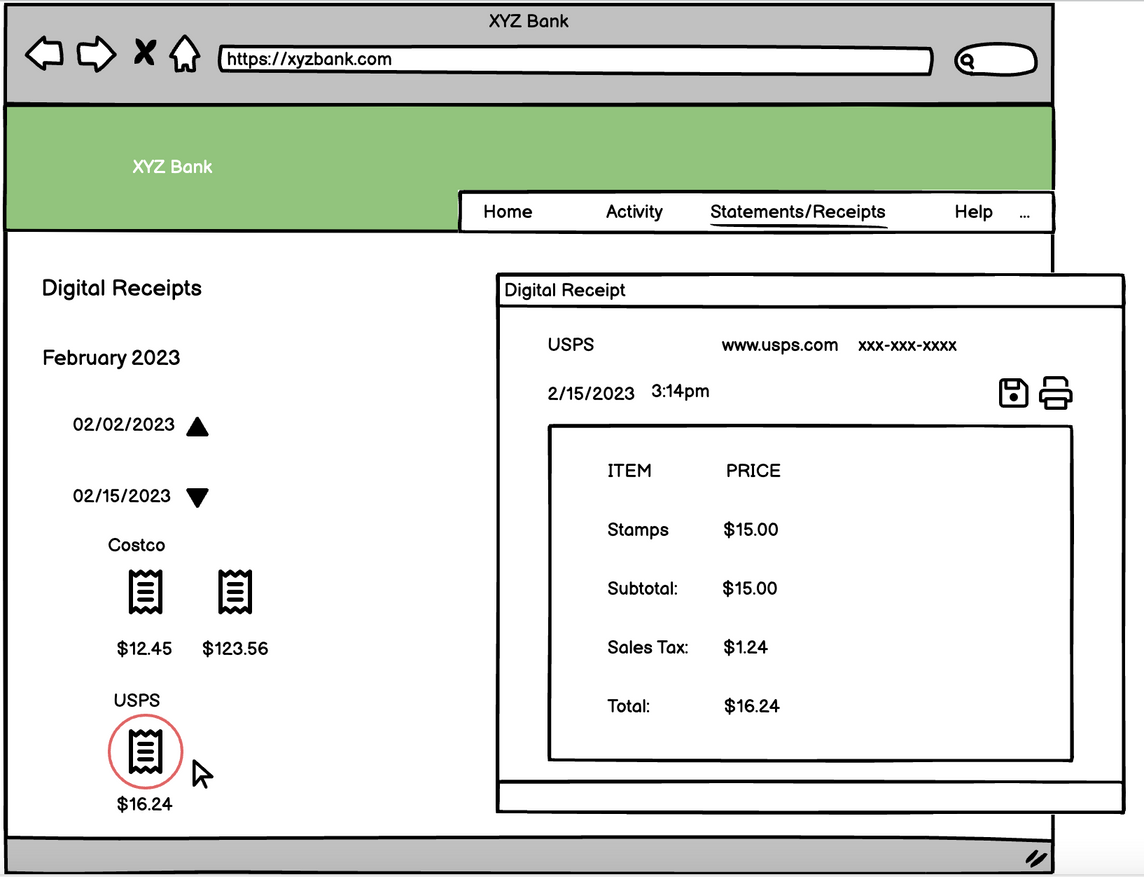Expand the 02/02/2023 receipts group
This screenshot has height=877, width=1144.
pos(197,427)
